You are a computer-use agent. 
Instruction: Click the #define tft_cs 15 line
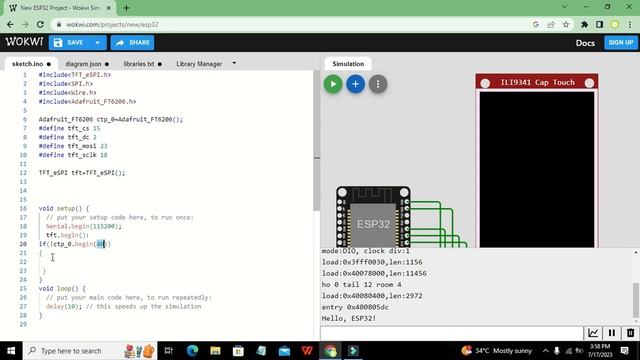(69, 128)
